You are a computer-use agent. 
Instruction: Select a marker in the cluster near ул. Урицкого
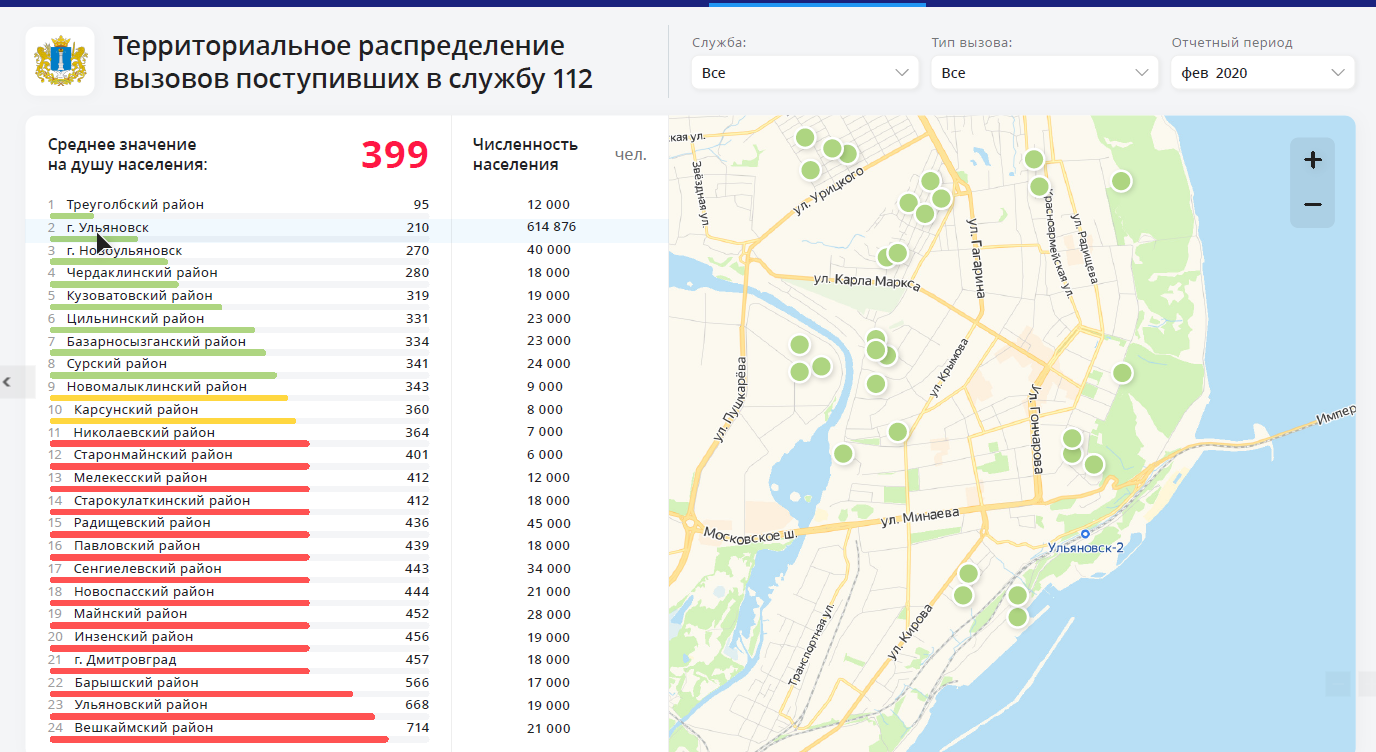tap(832, 150)
